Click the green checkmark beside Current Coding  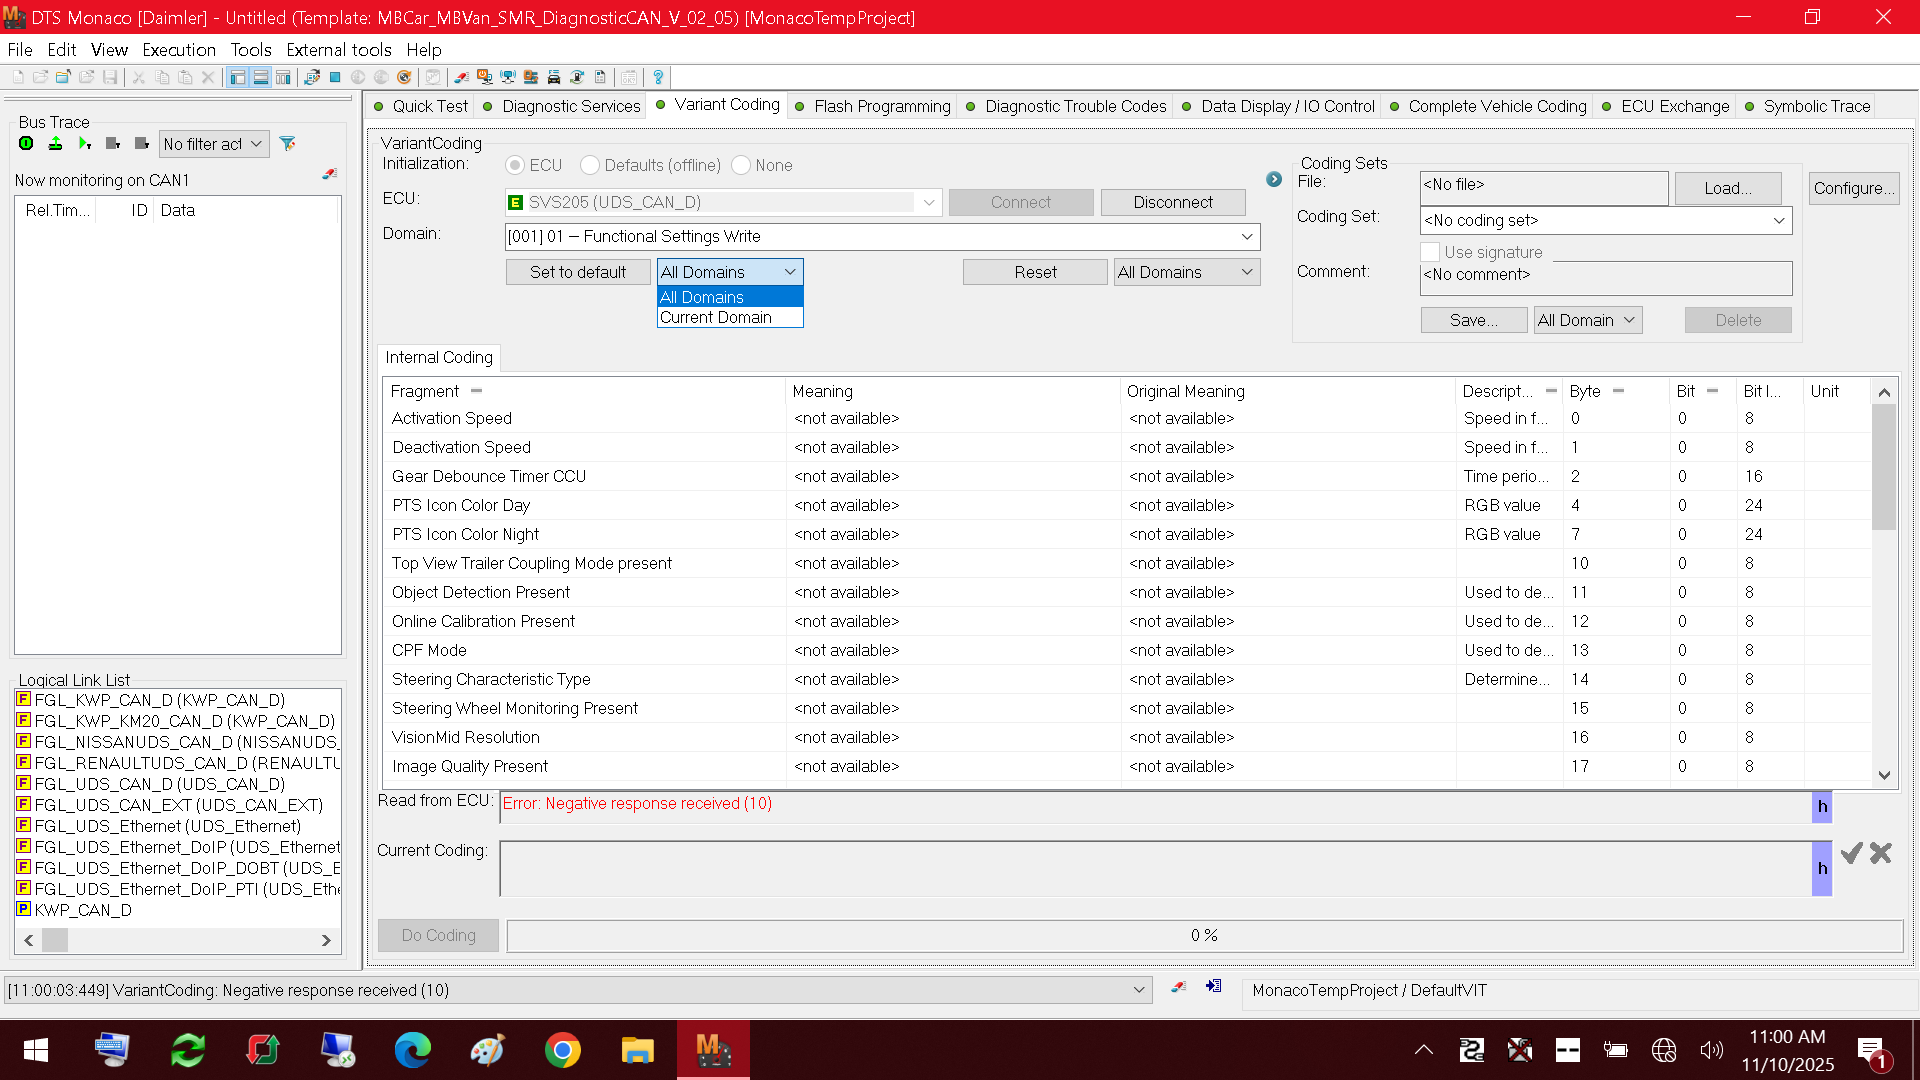tap(1852, 853)
